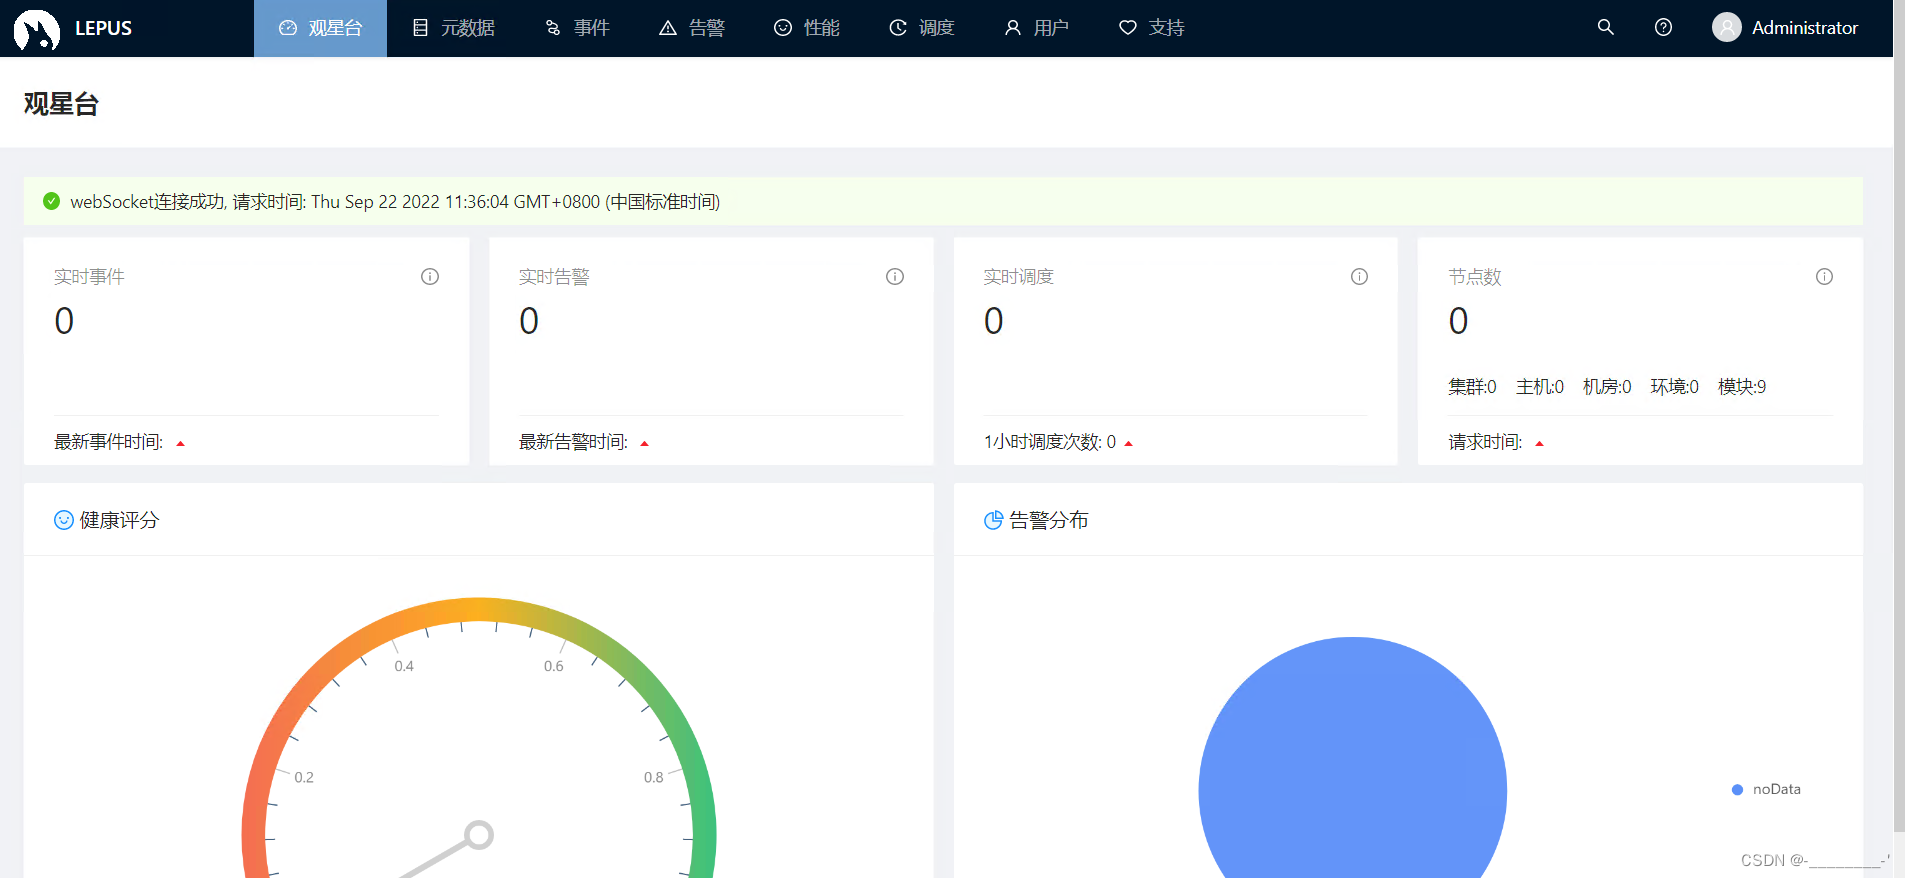Open the 事件 menu

pos(577,28)
